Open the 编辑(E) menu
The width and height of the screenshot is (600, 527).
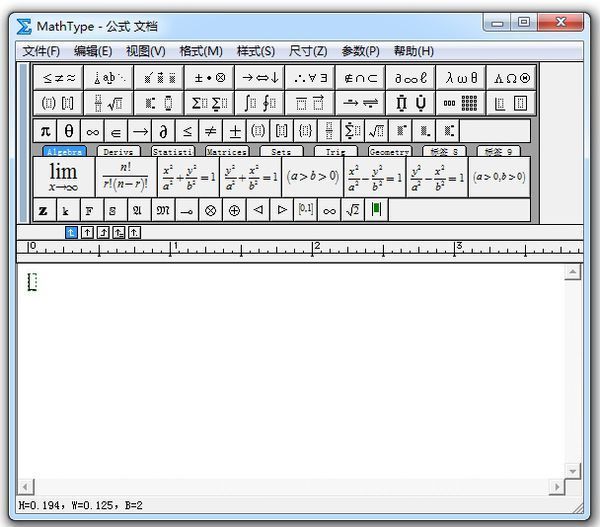(x=93, y=51)
